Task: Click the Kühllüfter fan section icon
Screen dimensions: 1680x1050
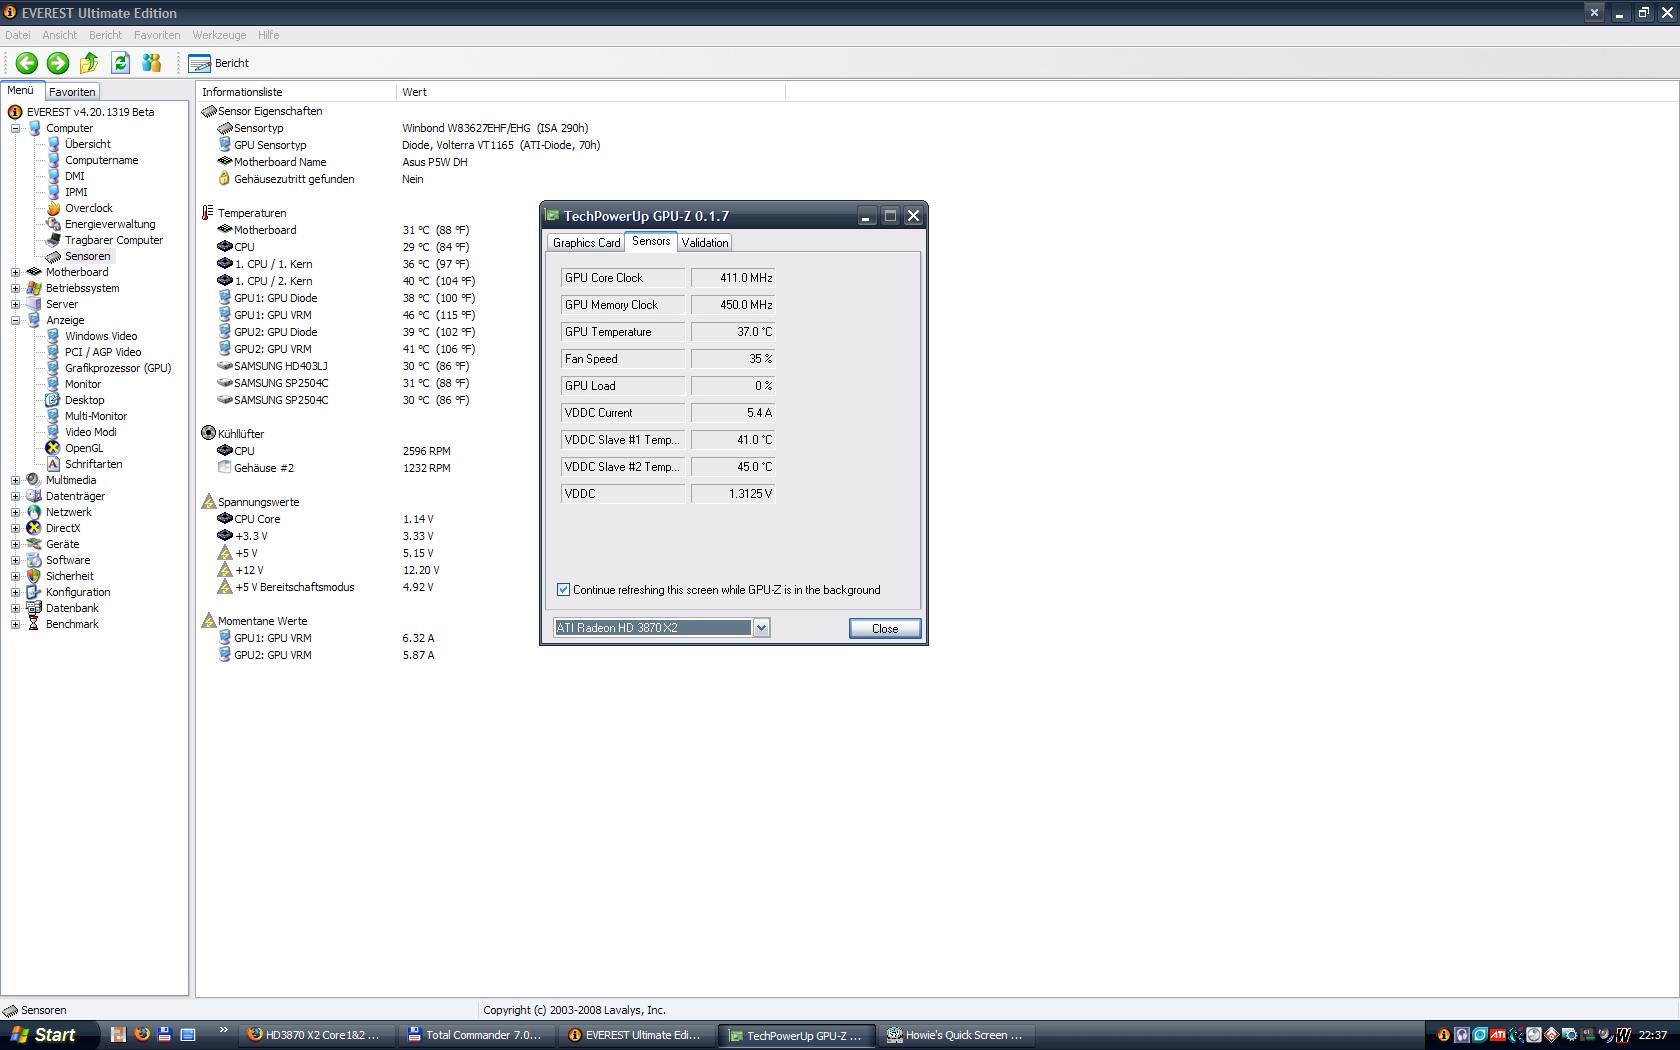Action: (208, 434)
